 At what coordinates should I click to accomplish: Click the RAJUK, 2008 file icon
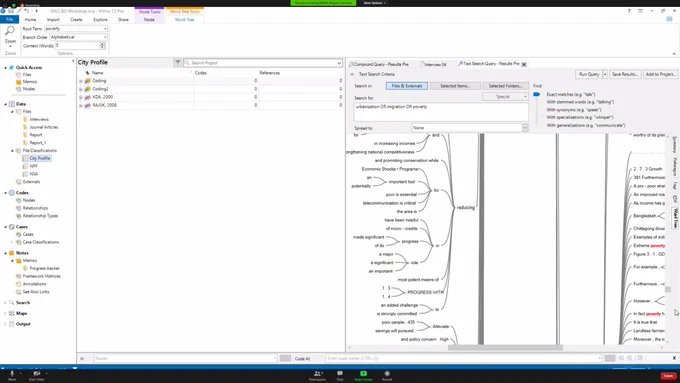pyautogui.click(x=88, y=105)
